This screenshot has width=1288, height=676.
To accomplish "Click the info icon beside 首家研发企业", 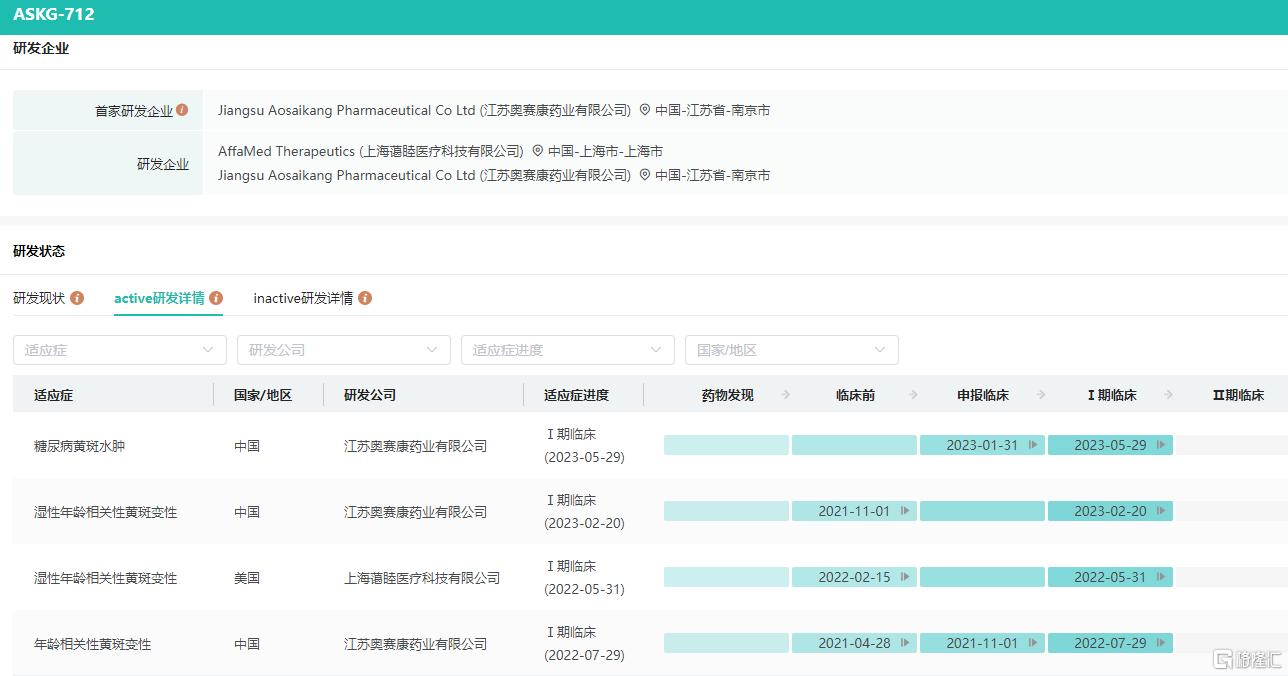I will coord(182,110).
